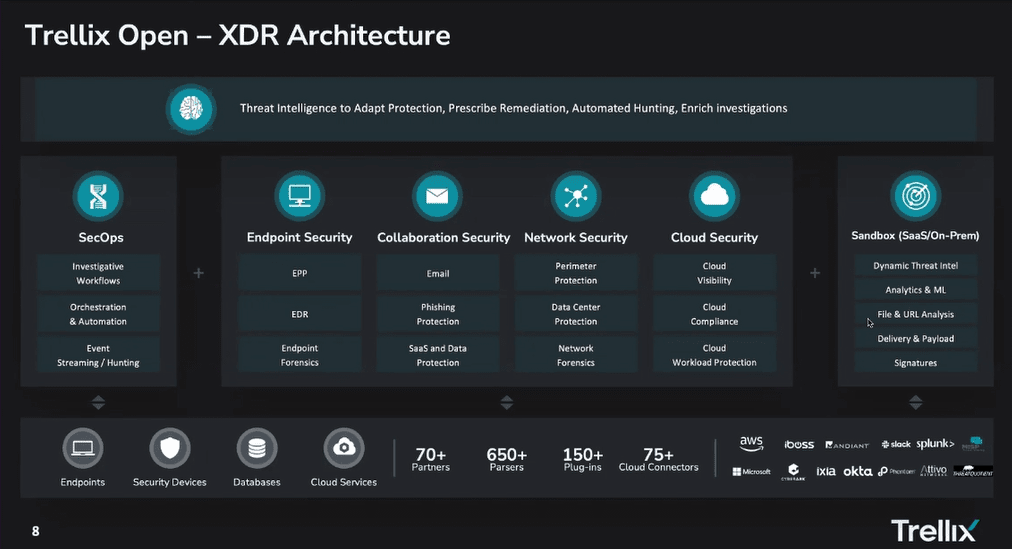Click the Attivo Networks logo
Viewport: 1012px width, 549px height.
pos(933,470)
